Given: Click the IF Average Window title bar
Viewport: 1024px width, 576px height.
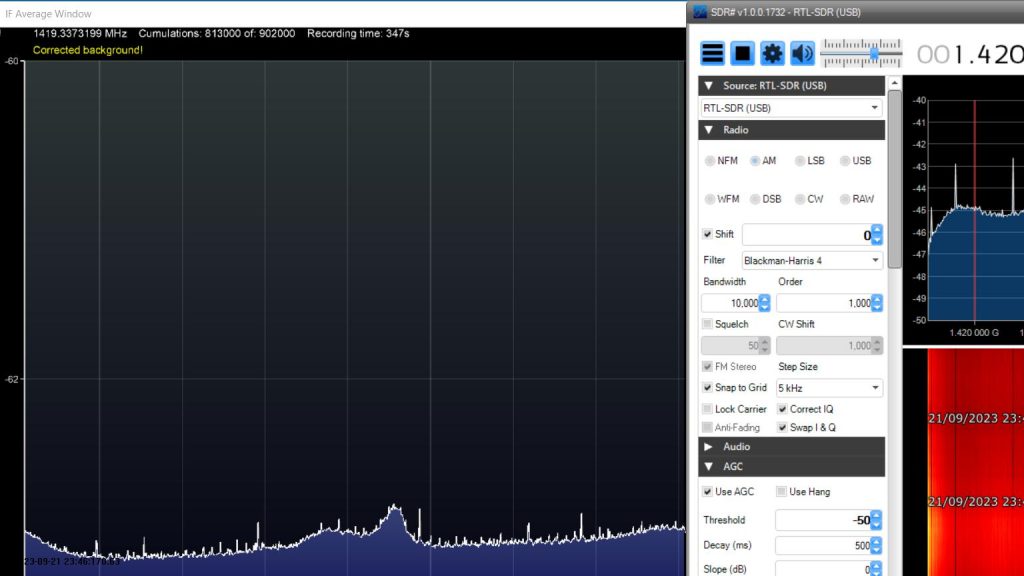Looking at the screenshot, I should click(x=343, y=14).
